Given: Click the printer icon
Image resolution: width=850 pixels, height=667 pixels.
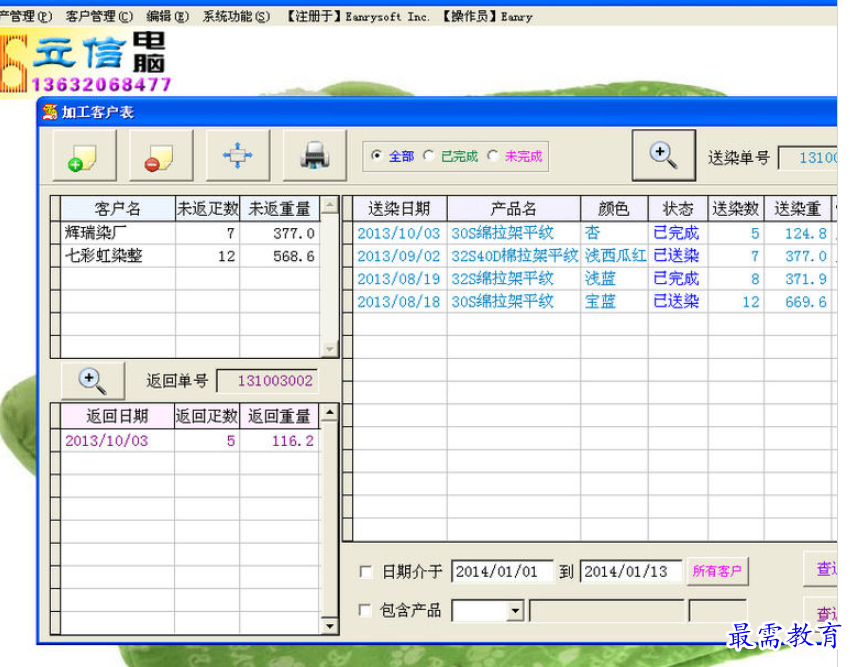Looking at the screenshot, I should click(315, 156).
